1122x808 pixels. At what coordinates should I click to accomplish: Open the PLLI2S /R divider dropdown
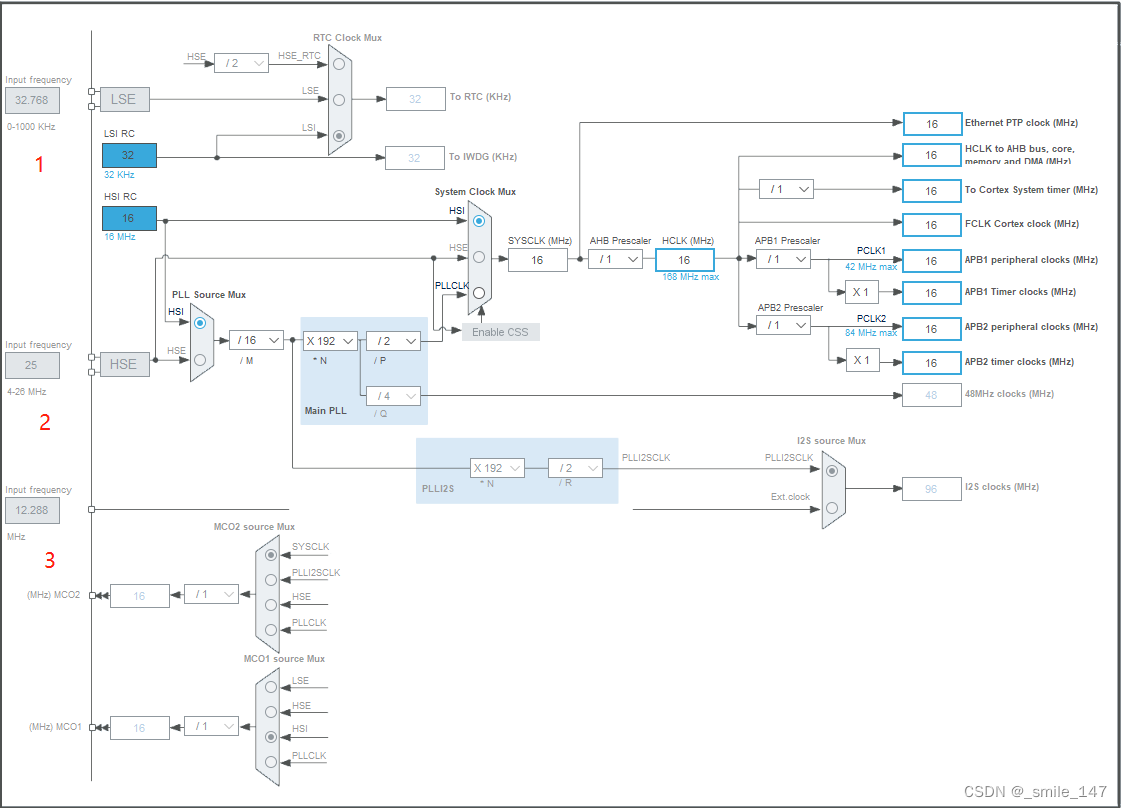(x=578, y=467)
